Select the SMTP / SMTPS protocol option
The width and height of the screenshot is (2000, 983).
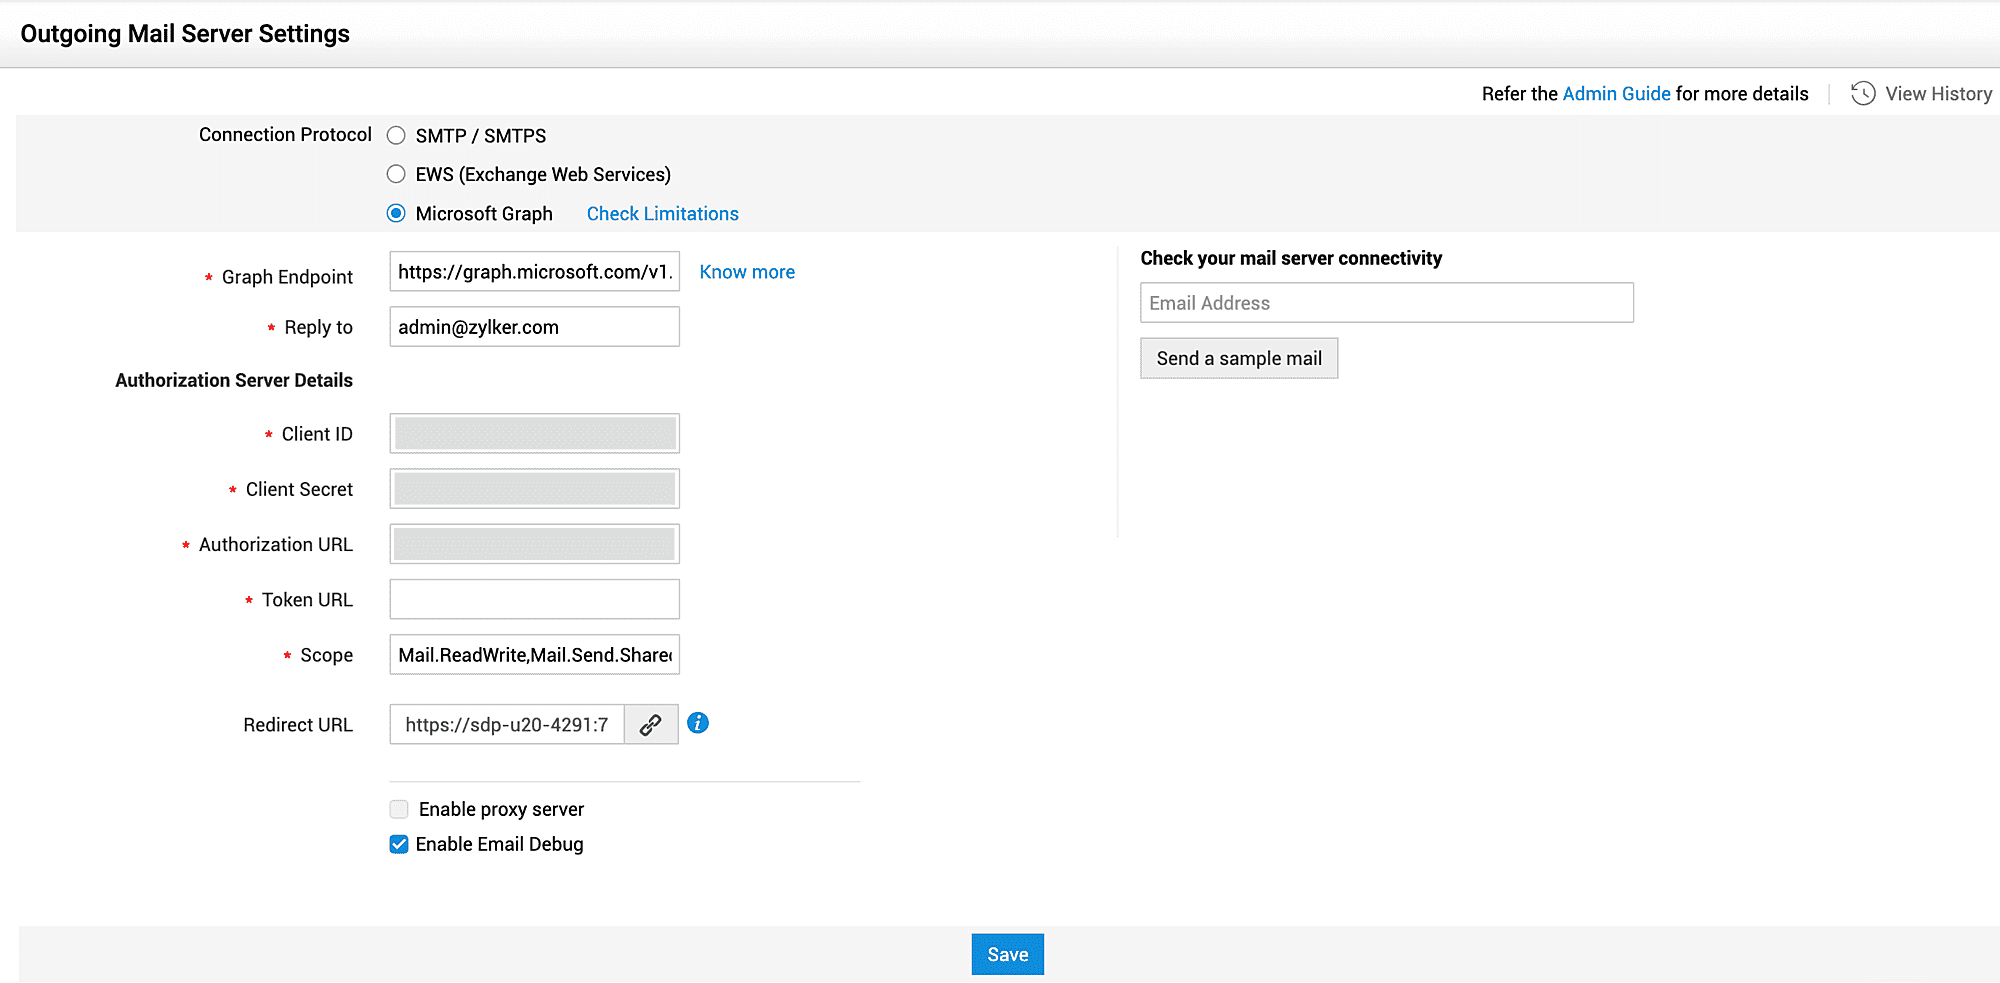(x=397, y=135)
